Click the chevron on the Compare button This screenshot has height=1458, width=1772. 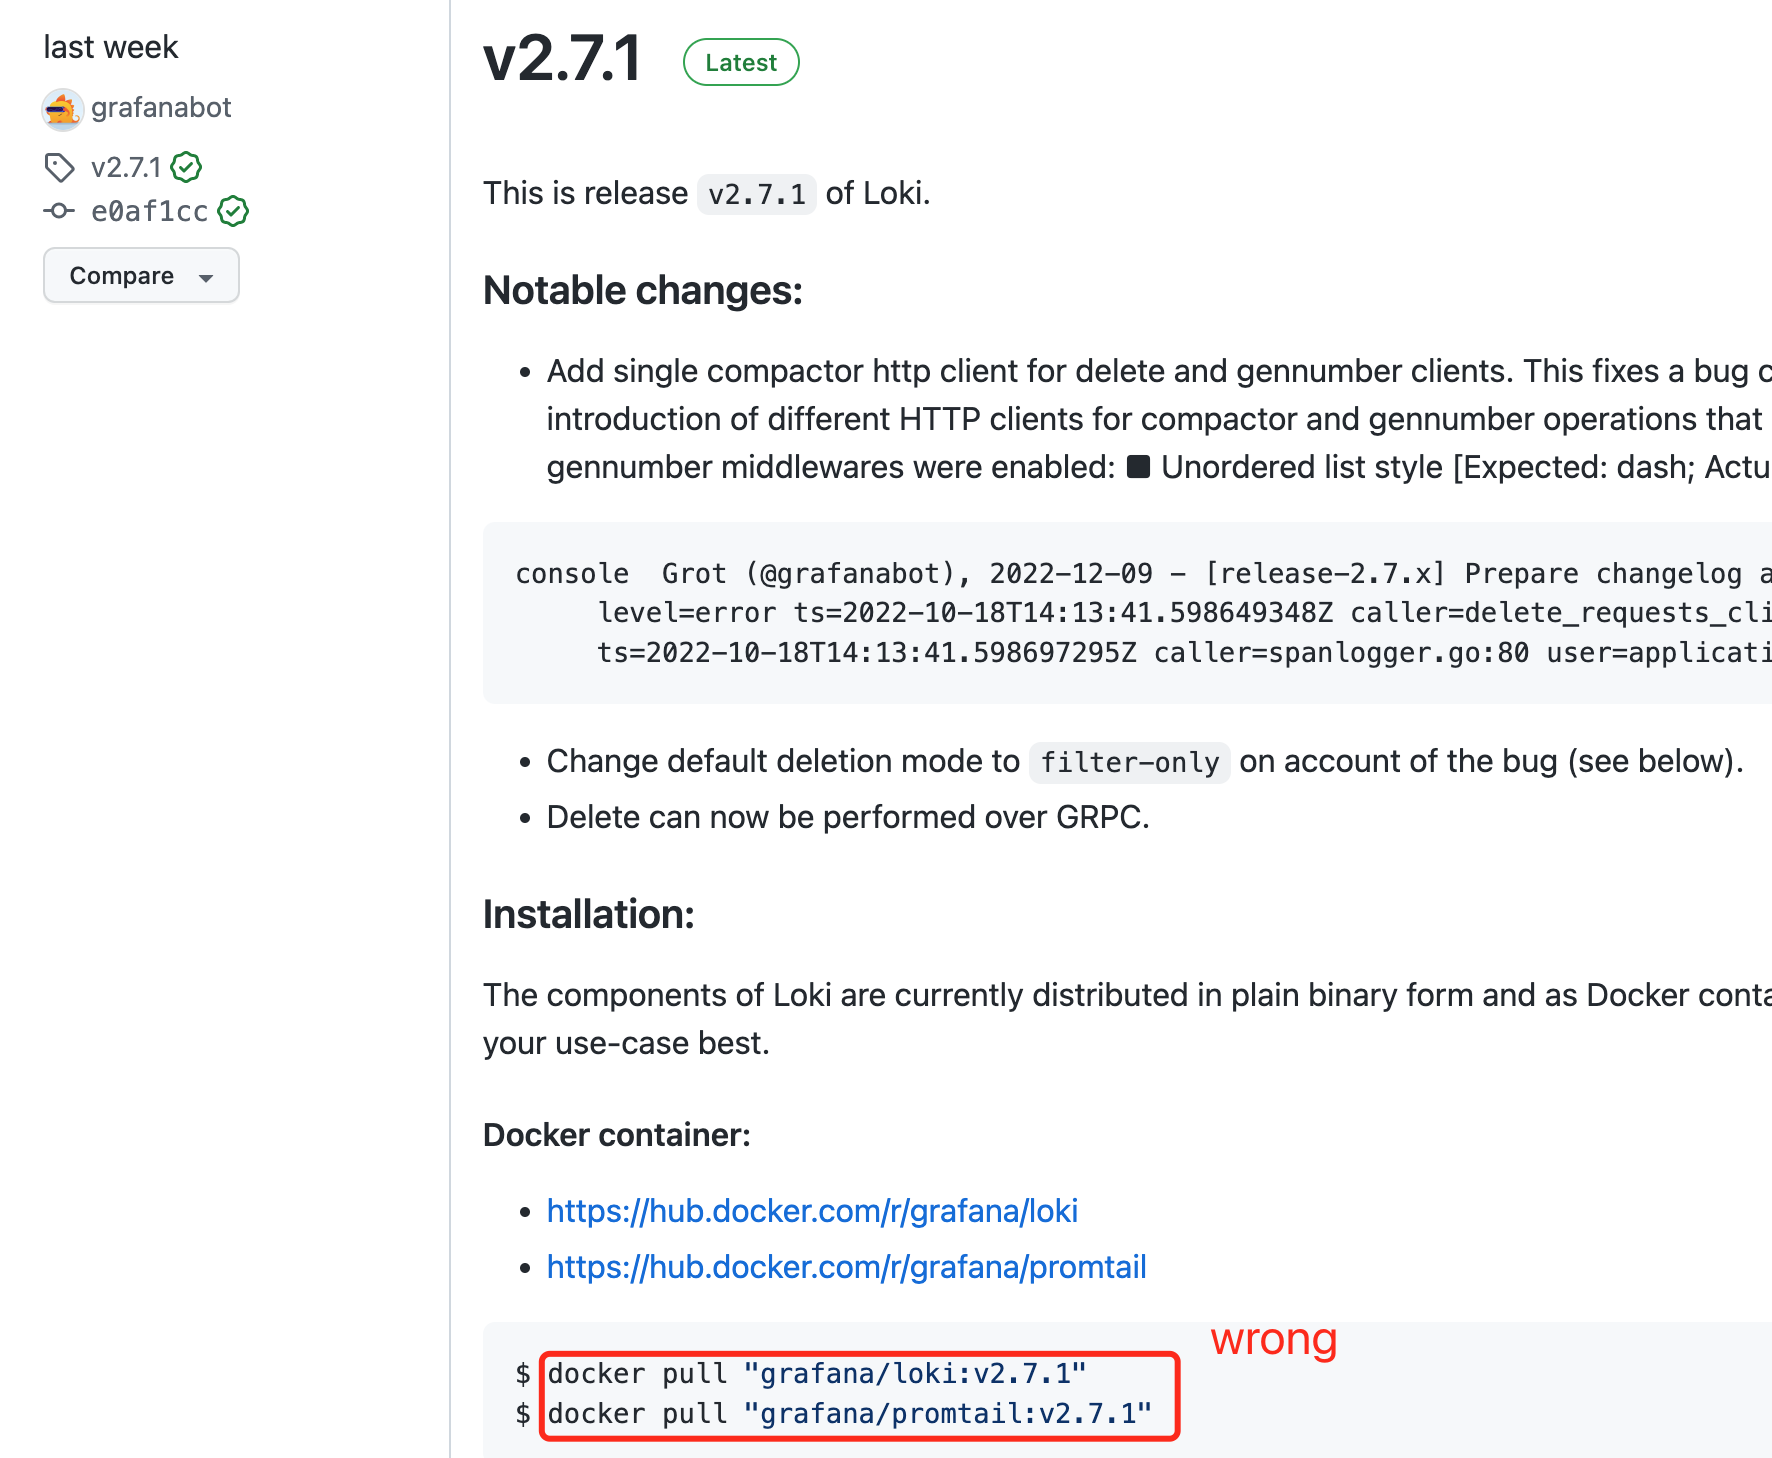tap(205, 277)
